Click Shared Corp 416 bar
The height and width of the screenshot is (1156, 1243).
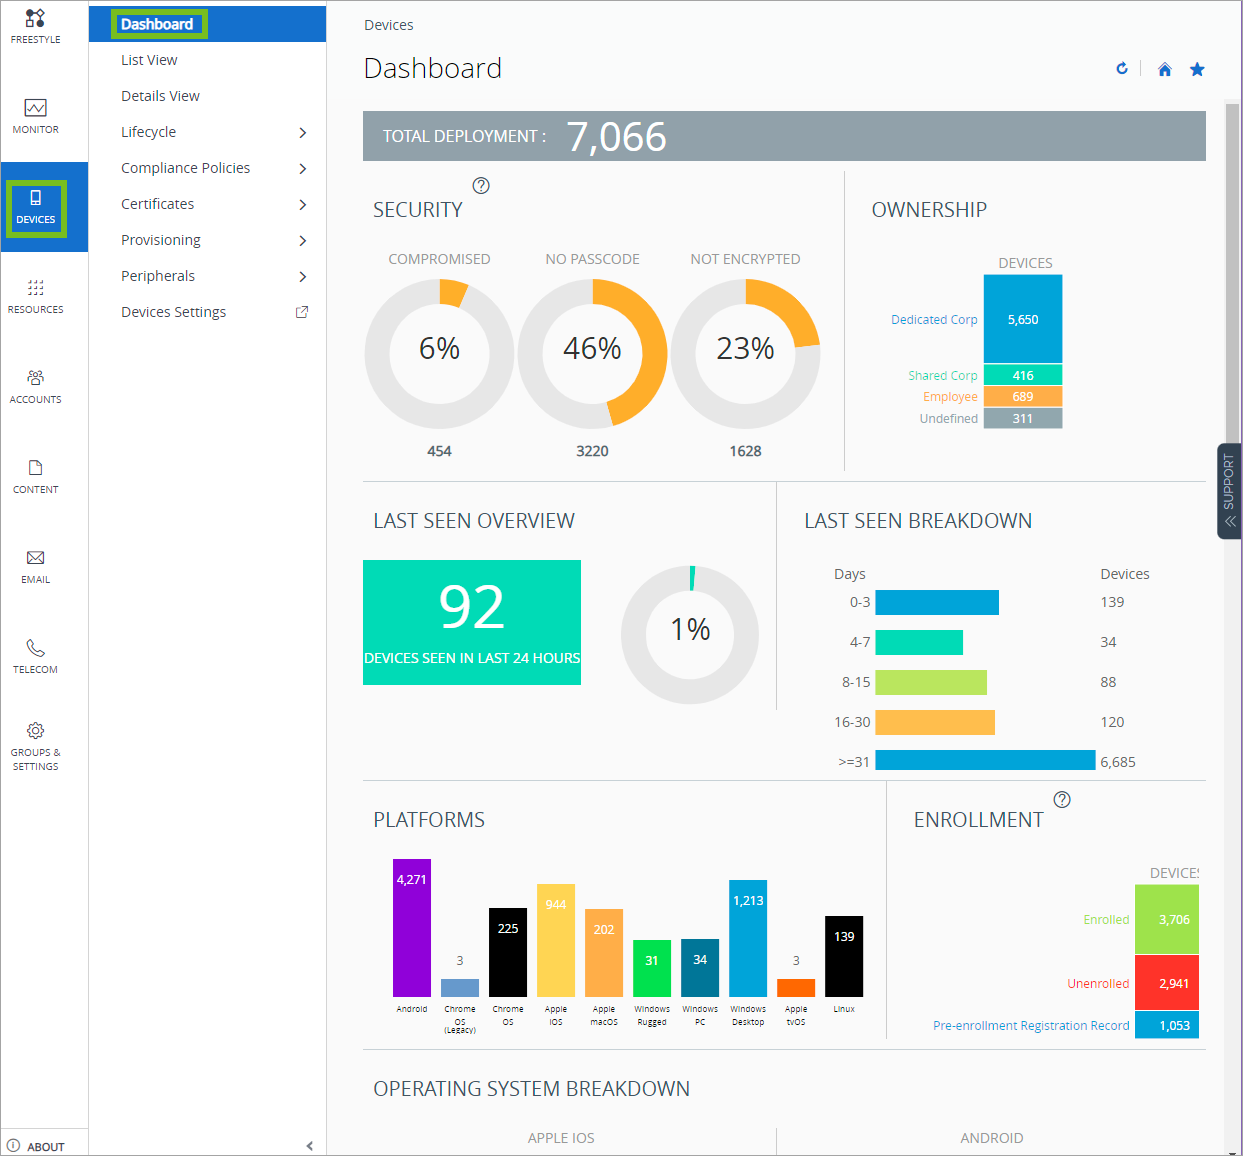coord(1023,375)
